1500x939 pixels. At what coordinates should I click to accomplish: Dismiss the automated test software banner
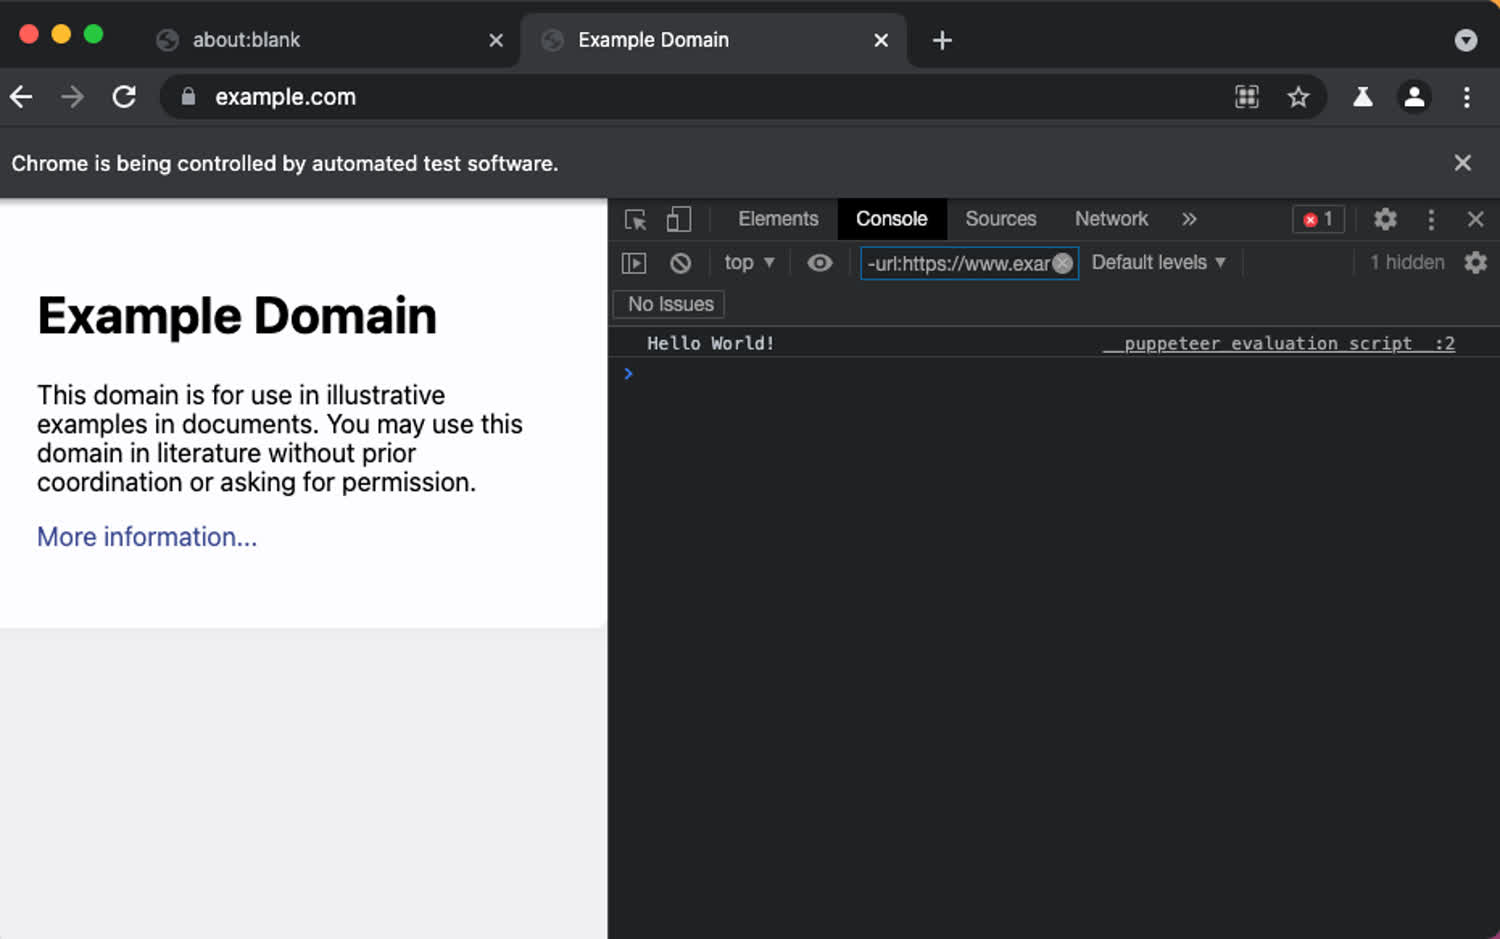pos(1462,163)
